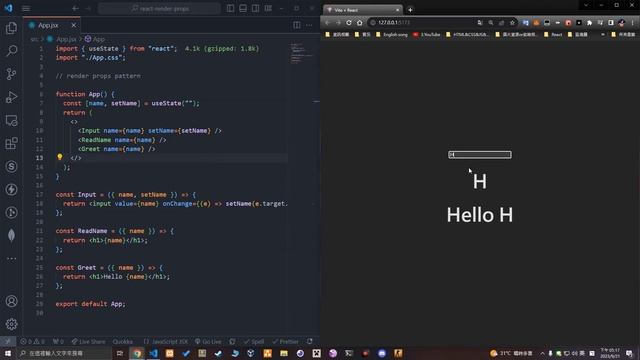The image size is (640, 360).
Task: Open editor More Actions menu
Action: coord(309,25)
